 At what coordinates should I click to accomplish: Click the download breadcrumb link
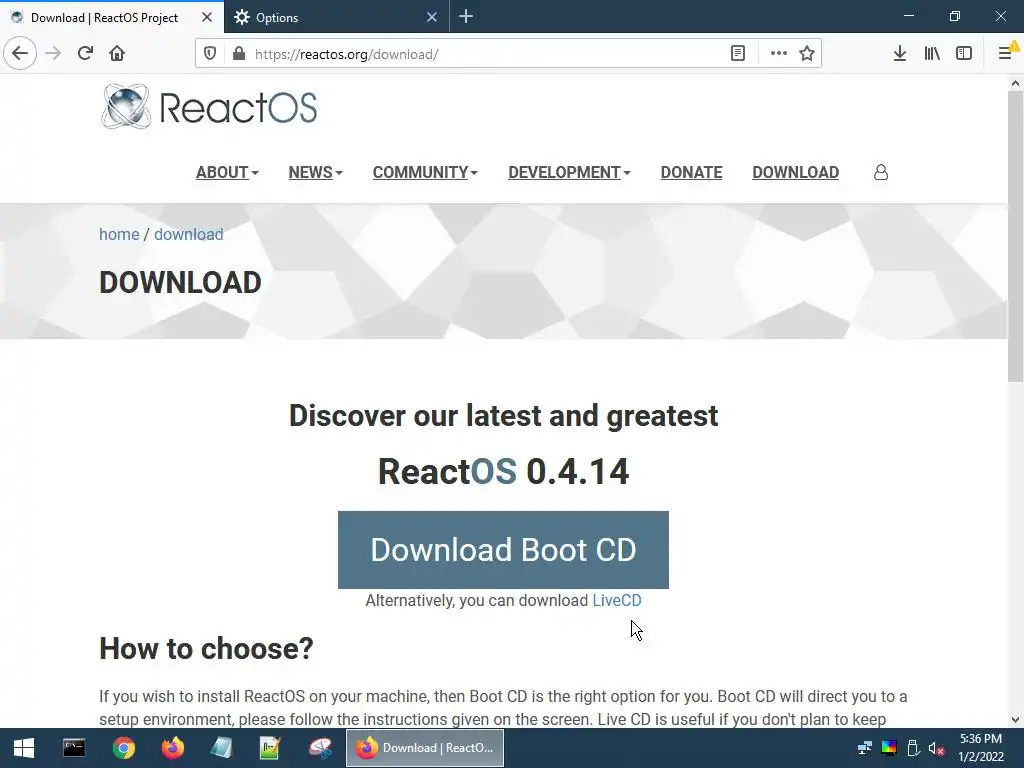tap(189, 234)
